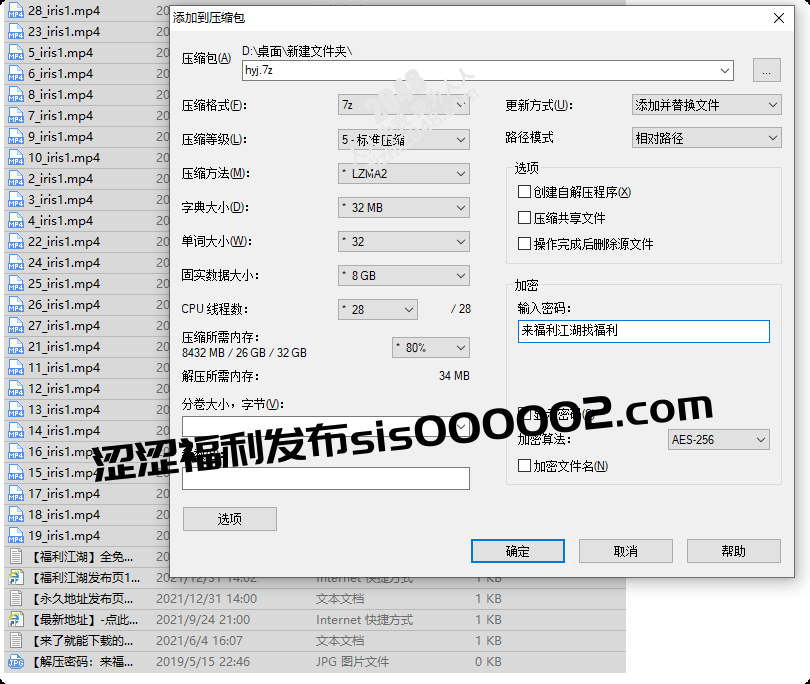Screen dimensions: 810x684
Task: Open the 路径模式 相对路径 dropdown
Action: click(706, 138)
